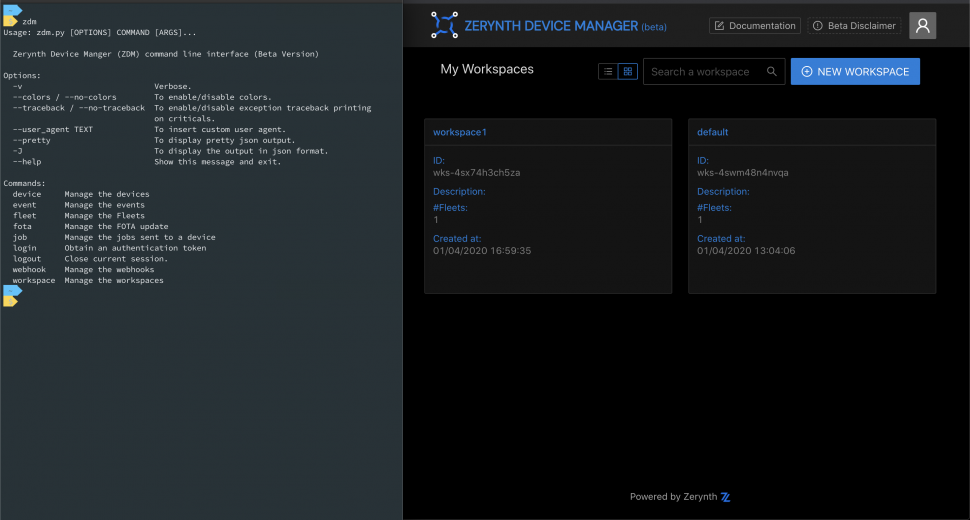This screenshot has width=970, height=520.
Task: Open the user profile avatar icon
Action: point(922,25)
